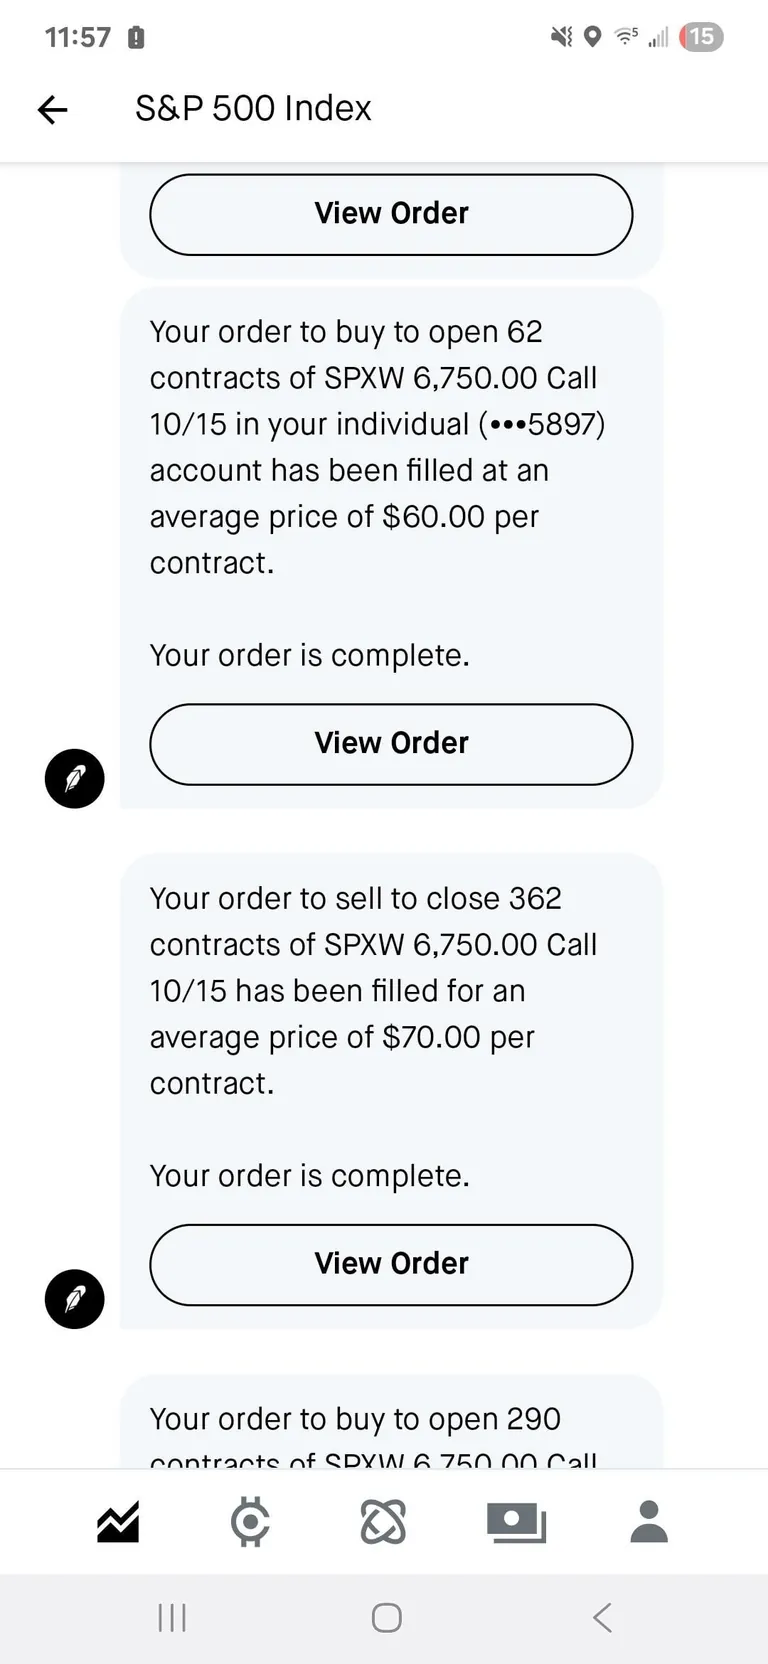Tap the buy-to-open 62 contracts message text
The height and width of the screenshot is (1664, 768).
tap(377, 447)
